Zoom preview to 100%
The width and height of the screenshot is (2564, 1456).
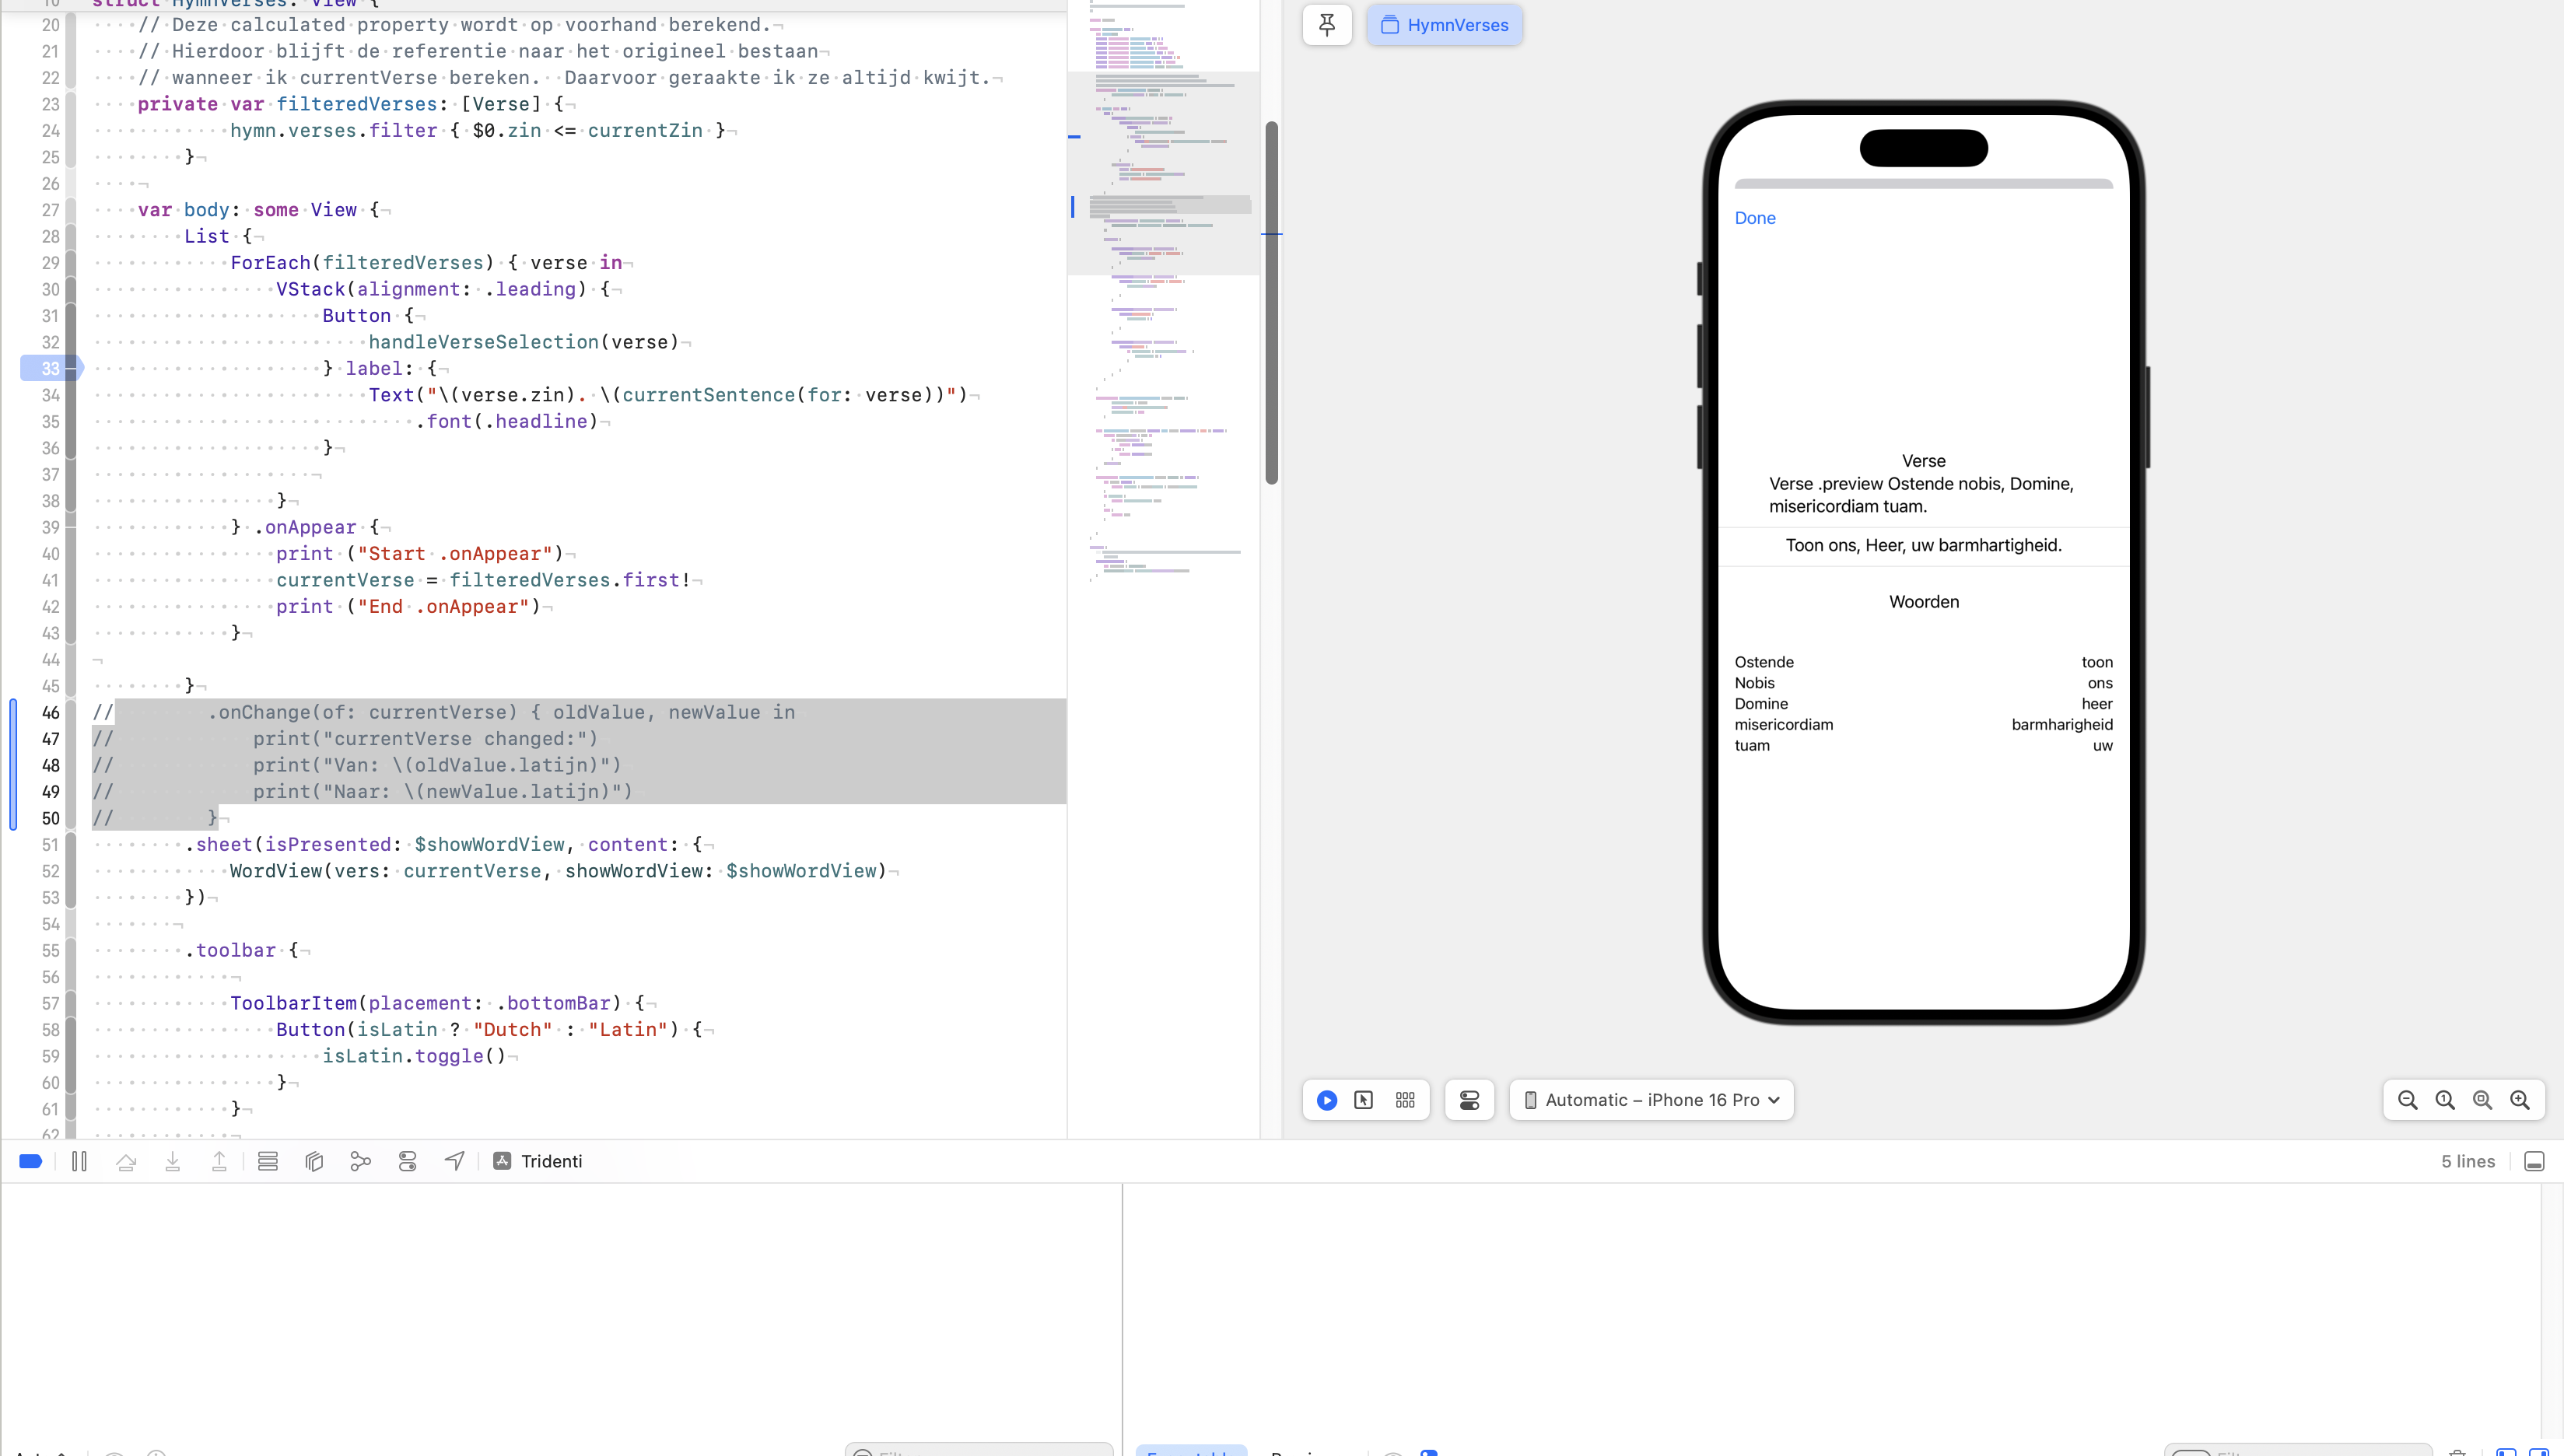click(2445, 1100)
